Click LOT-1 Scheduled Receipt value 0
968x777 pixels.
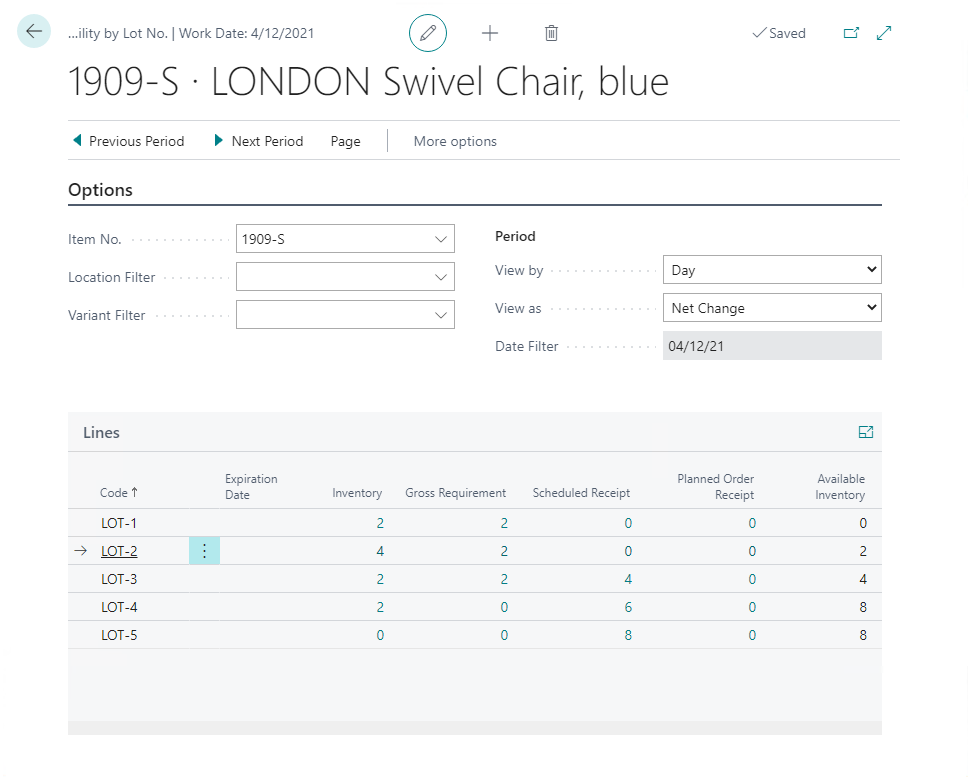[628, 523]
